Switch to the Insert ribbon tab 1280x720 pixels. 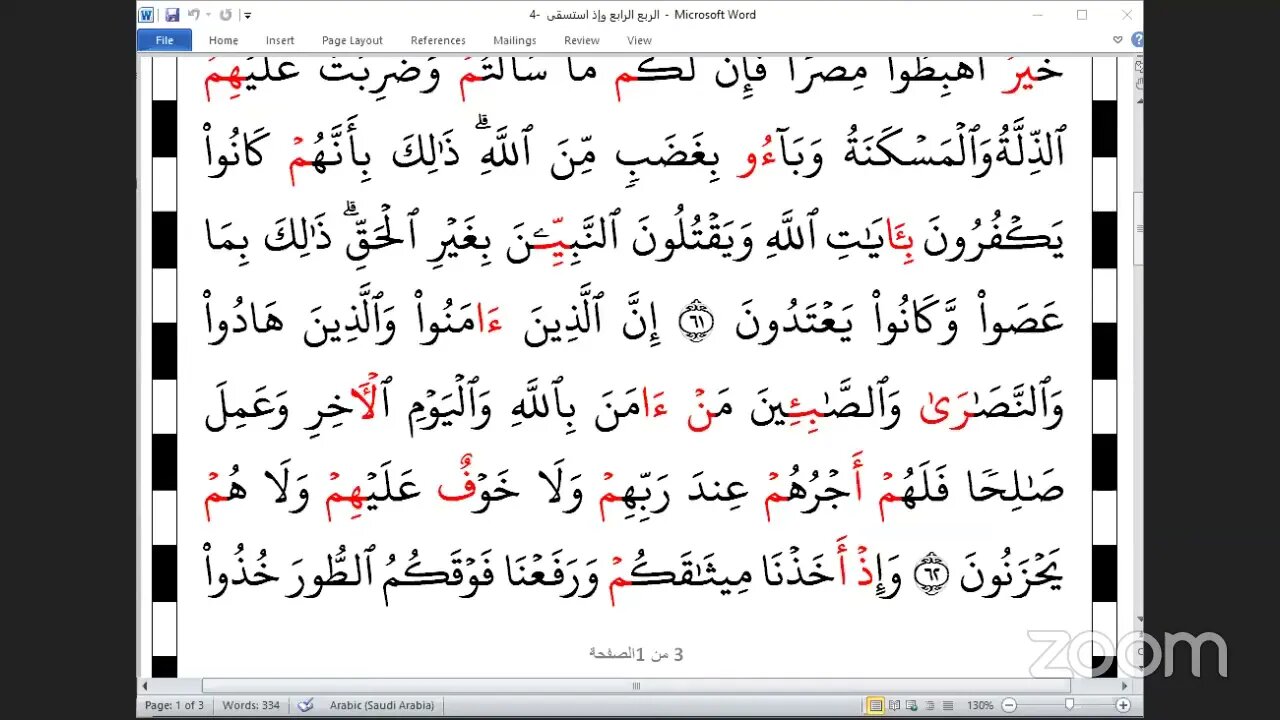(280, 40)
